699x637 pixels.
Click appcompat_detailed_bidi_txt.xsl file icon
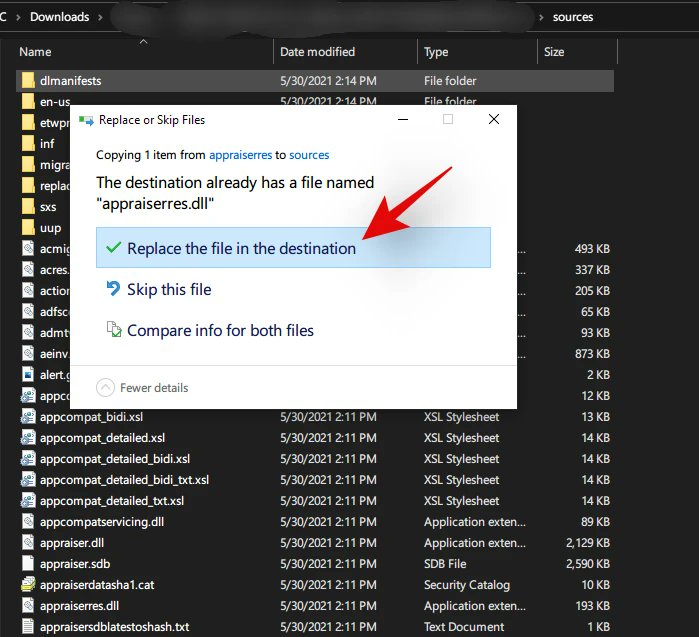pos(28,479)
